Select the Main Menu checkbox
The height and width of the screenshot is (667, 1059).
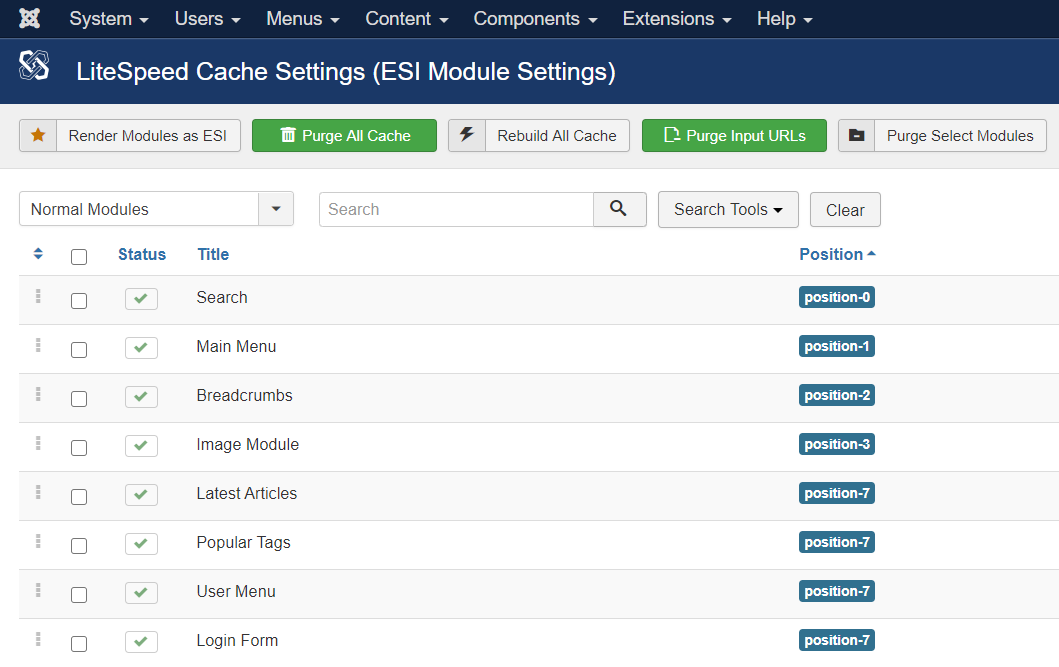(79, 350)
